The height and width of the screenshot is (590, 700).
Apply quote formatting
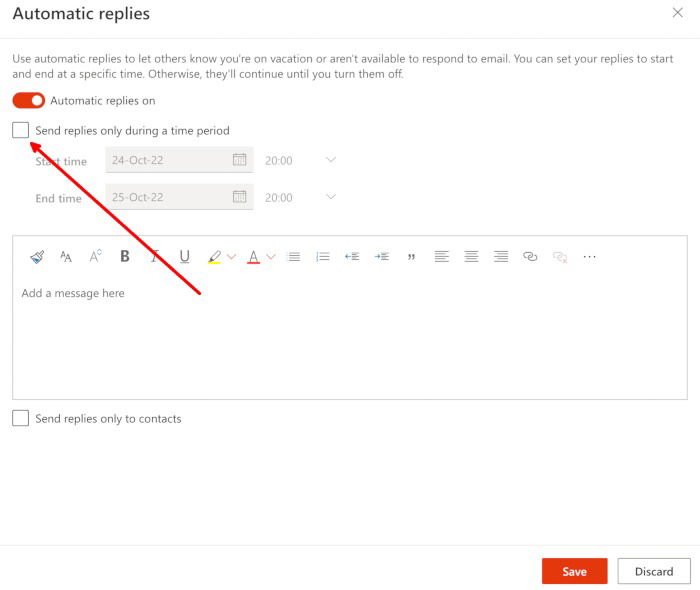(x=411, y=257)
